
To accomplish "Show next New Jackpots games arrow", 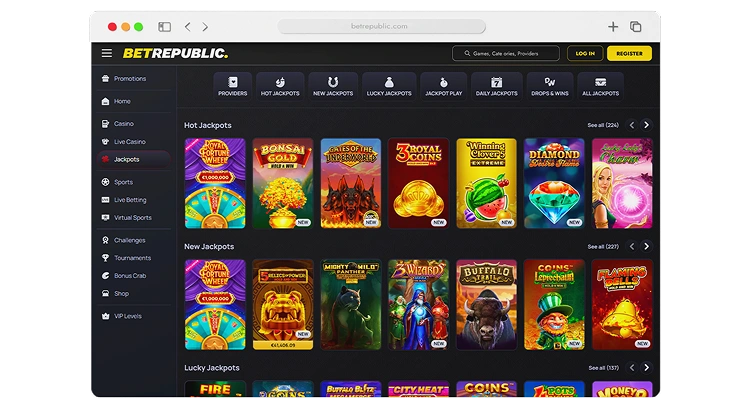I will (646, 247).
